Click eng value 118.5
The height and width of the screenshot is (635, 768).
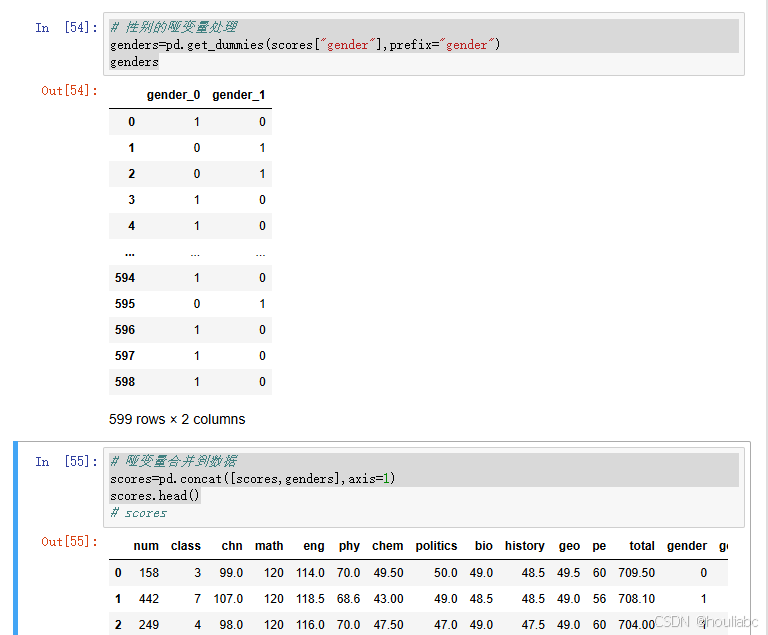coord(310,598)
